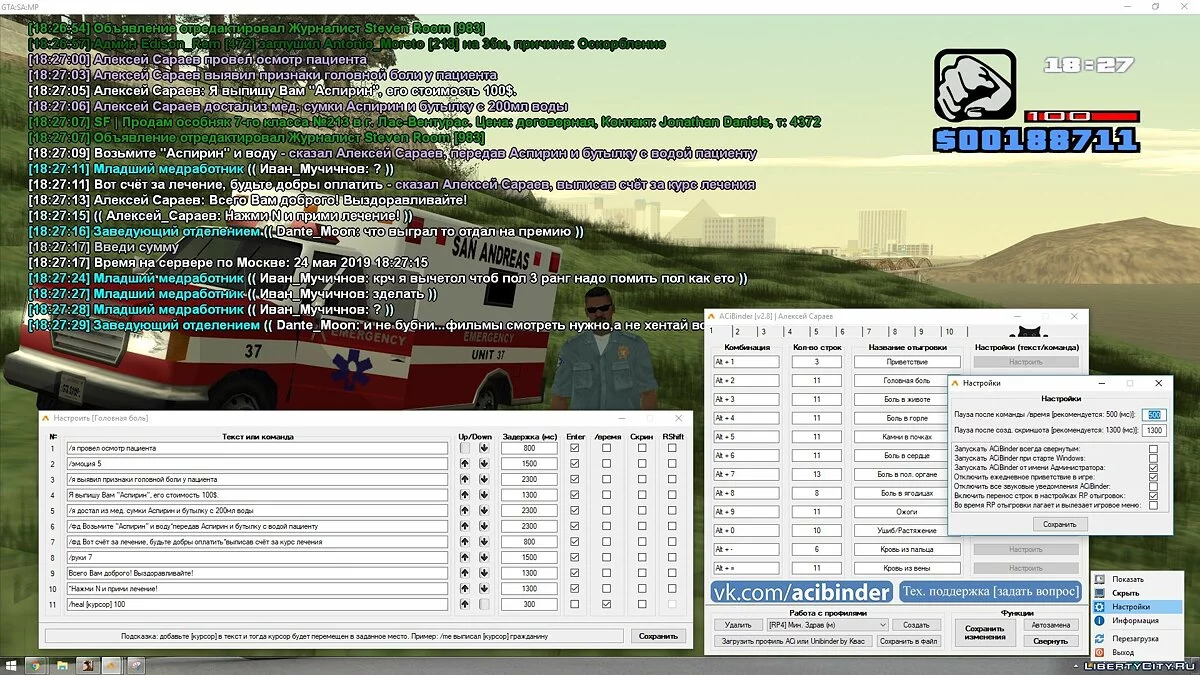Click 'Загрузить профиль ACi или Unibinder'
The width and height of the screenshot is (1200, 675).
792,641
